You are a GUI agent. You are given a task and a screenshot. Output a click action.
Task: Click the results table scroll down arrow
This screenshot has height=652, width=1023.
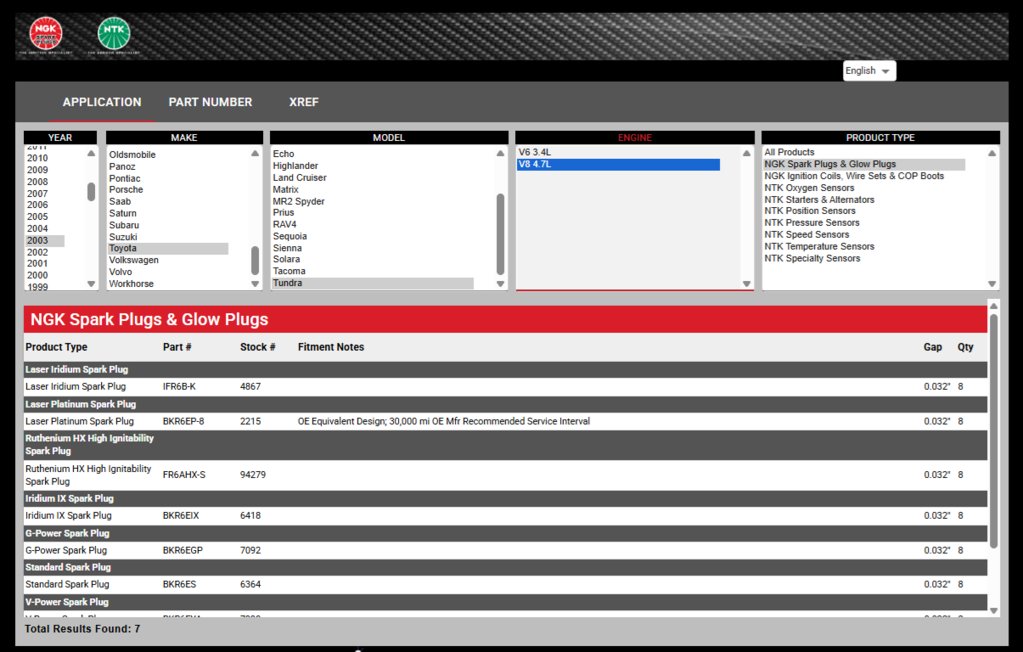point(994,611)
